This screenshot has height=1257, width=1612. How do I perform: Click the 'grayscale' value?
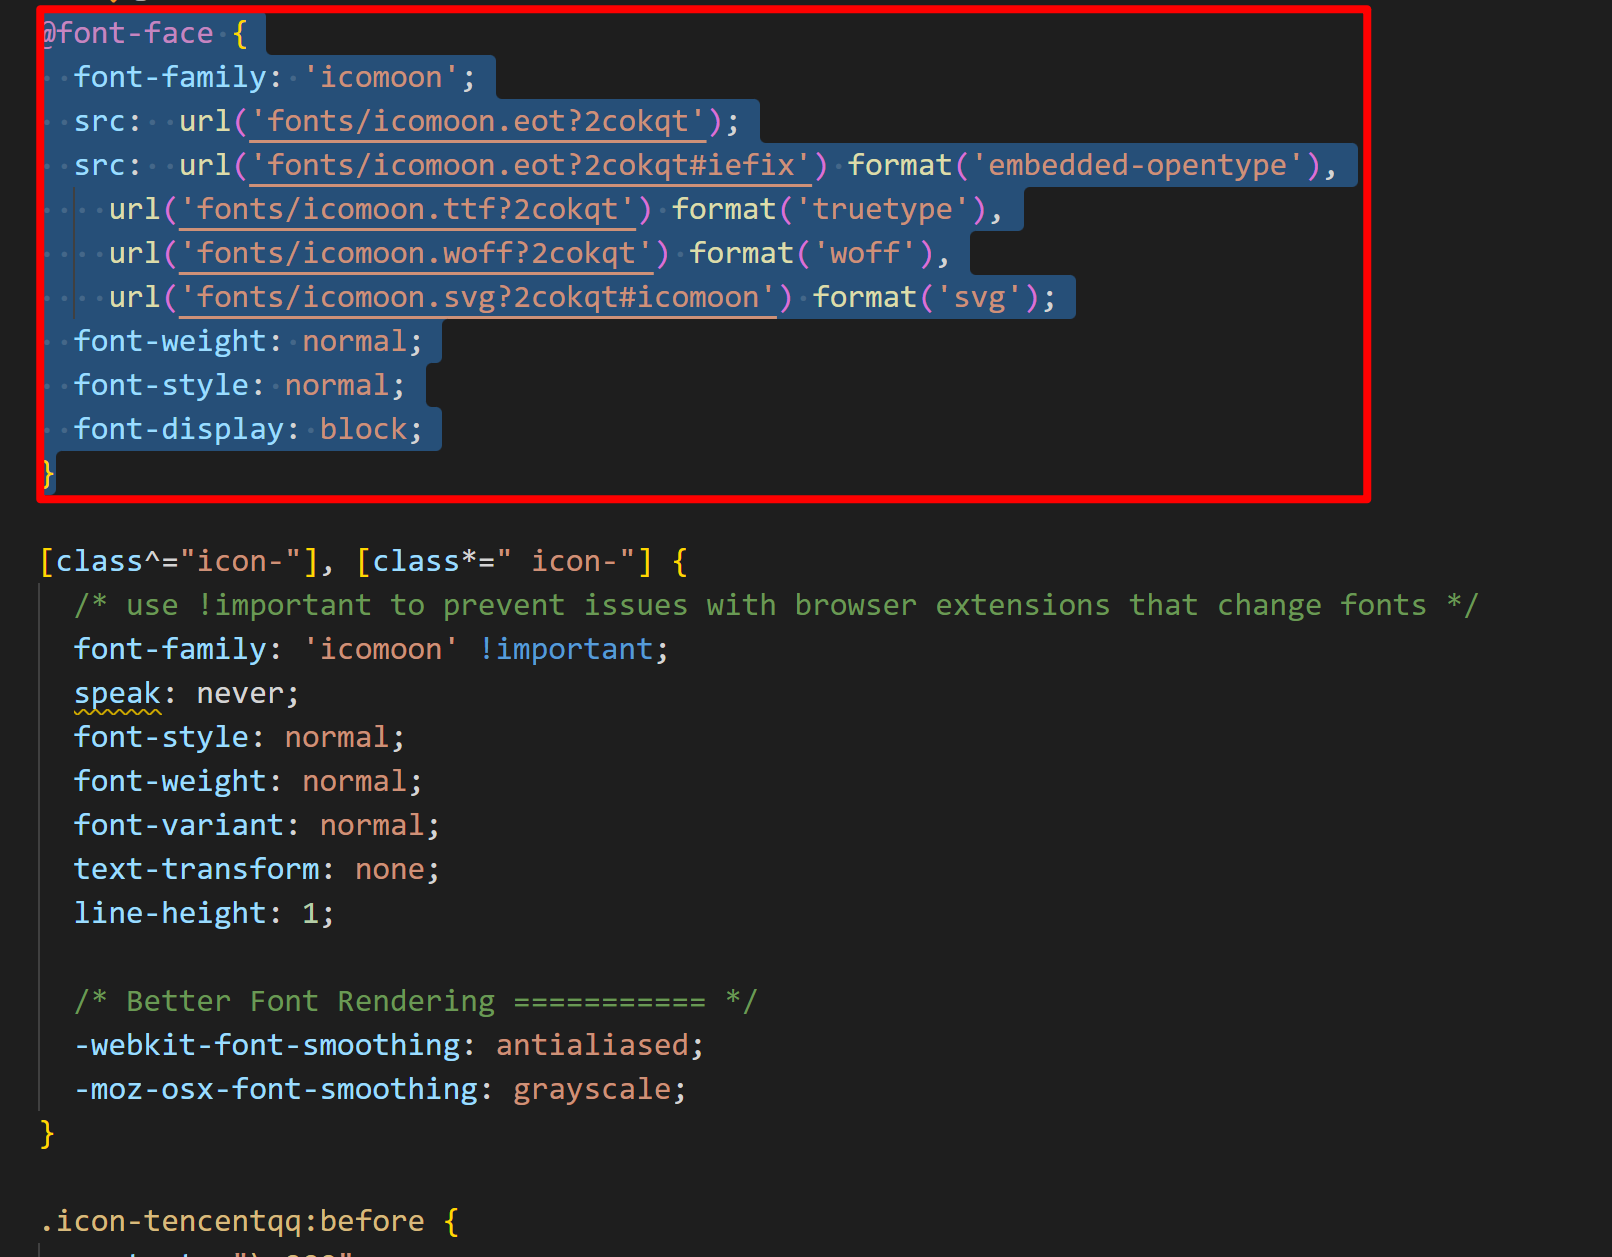(592, 1089)
